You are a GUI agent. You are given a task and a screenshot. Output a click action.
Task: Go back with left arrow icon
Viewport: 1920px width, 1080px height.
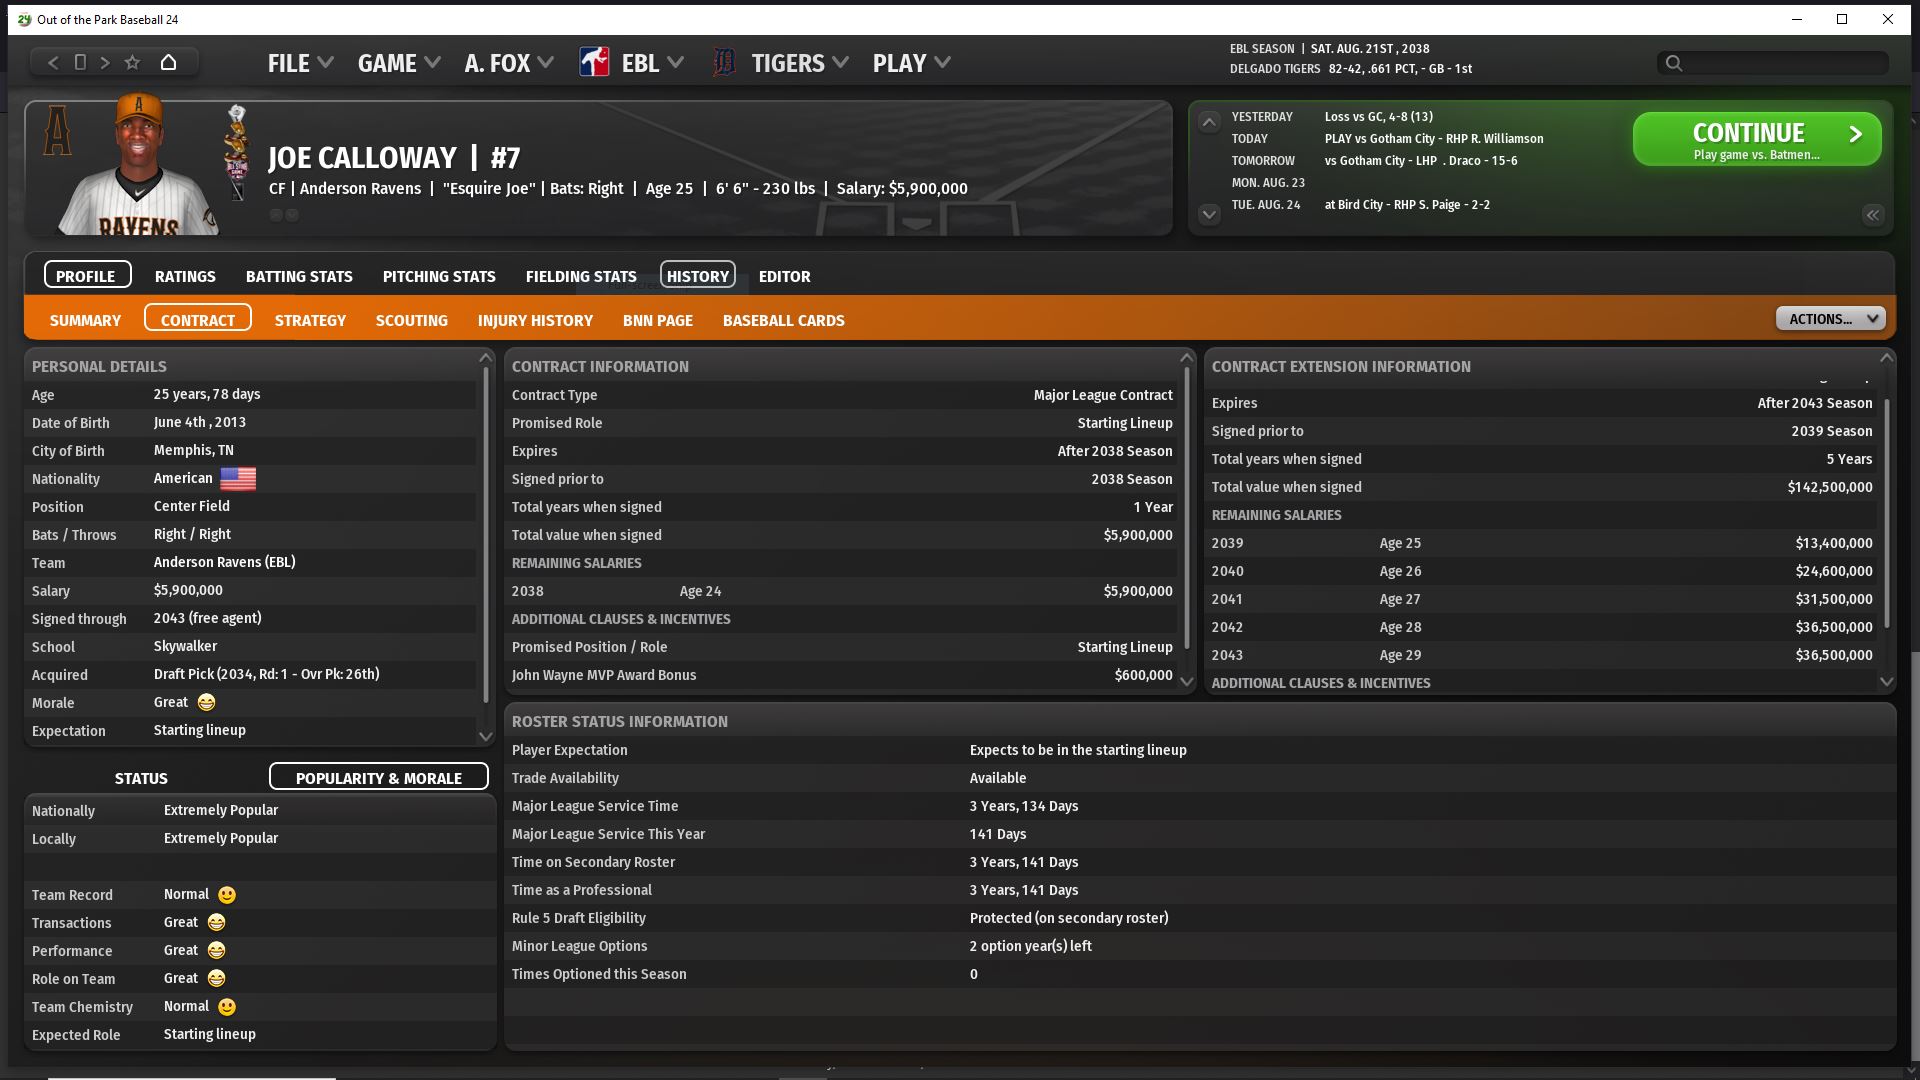pos(53,62)
